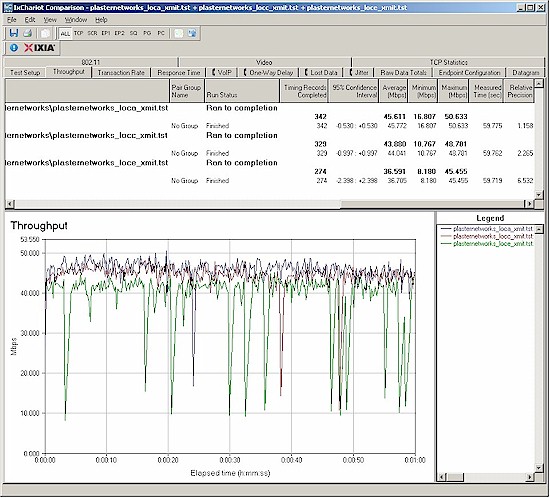Click the average value 36.705
The width and height of the screenshot is (550, 498).
(397, 180)
